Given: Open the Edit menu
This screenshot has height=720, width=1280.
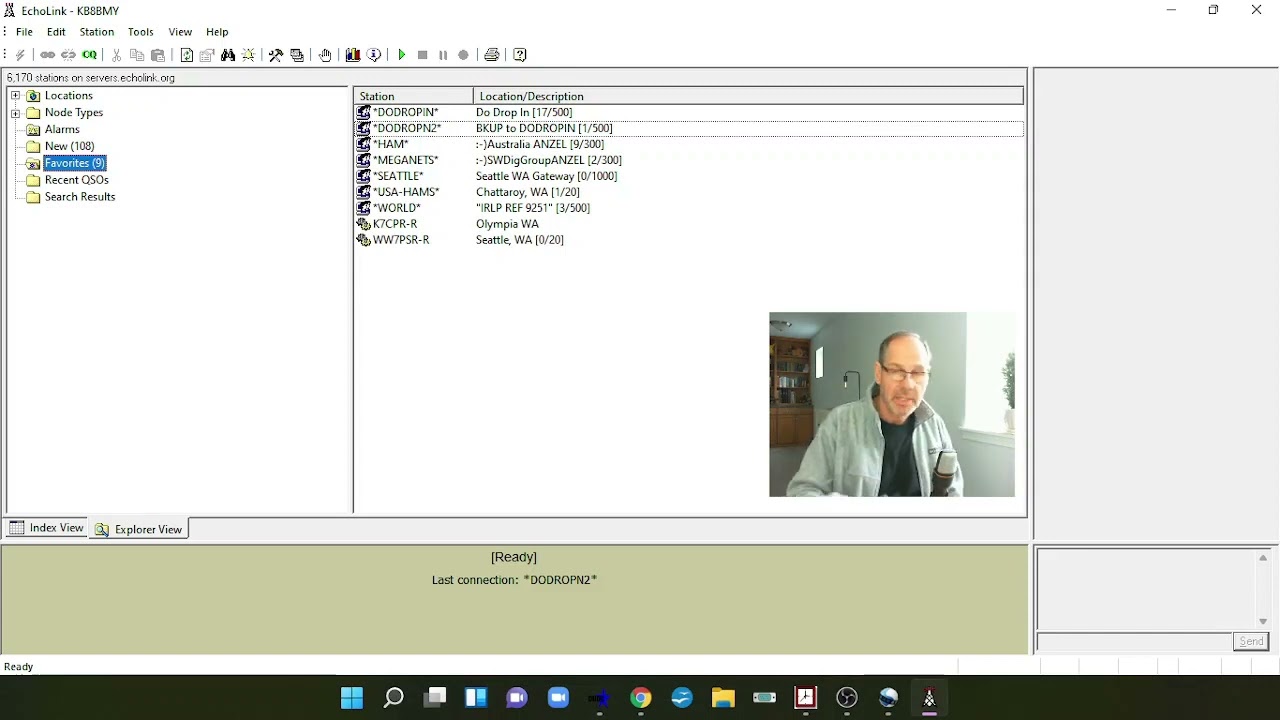Looking at the screenshot, I should pyautogui.click(x=56, y=32).
